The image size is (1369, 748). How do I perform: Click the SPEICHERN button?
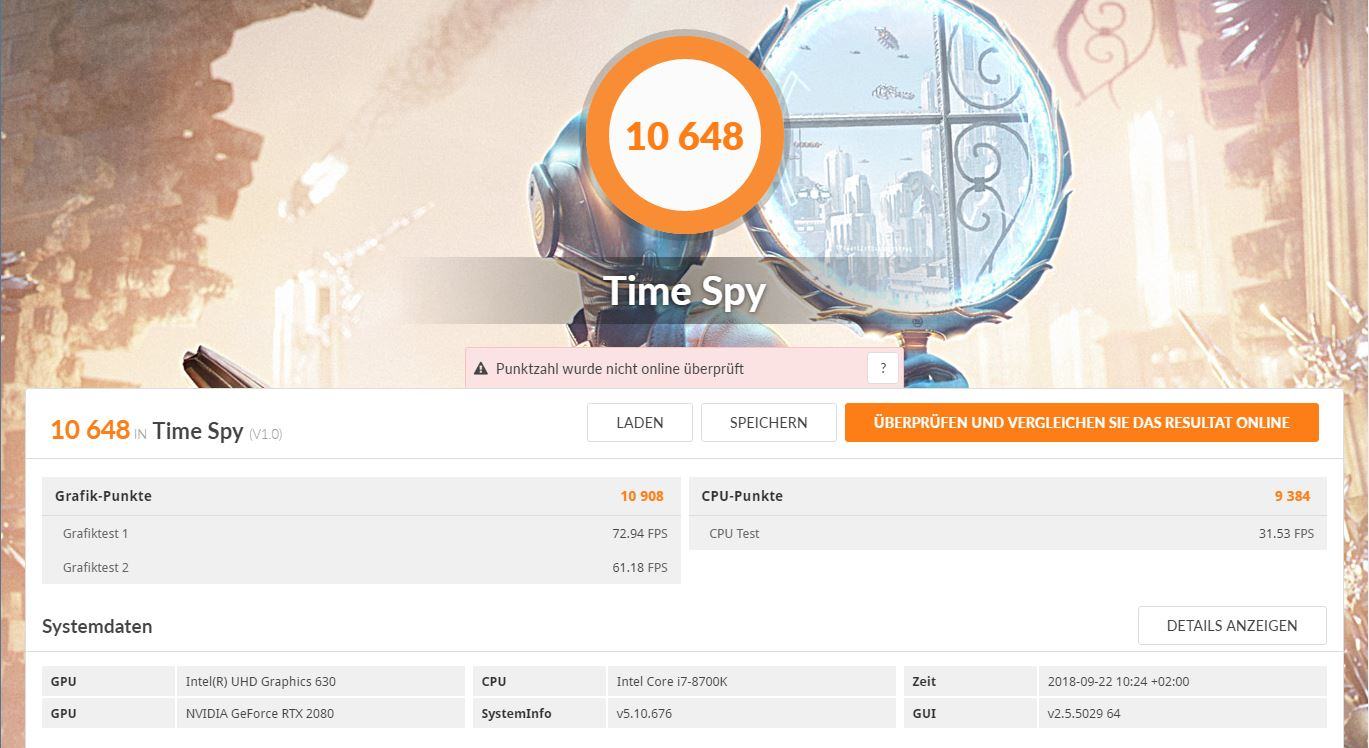tap(769, 422)
